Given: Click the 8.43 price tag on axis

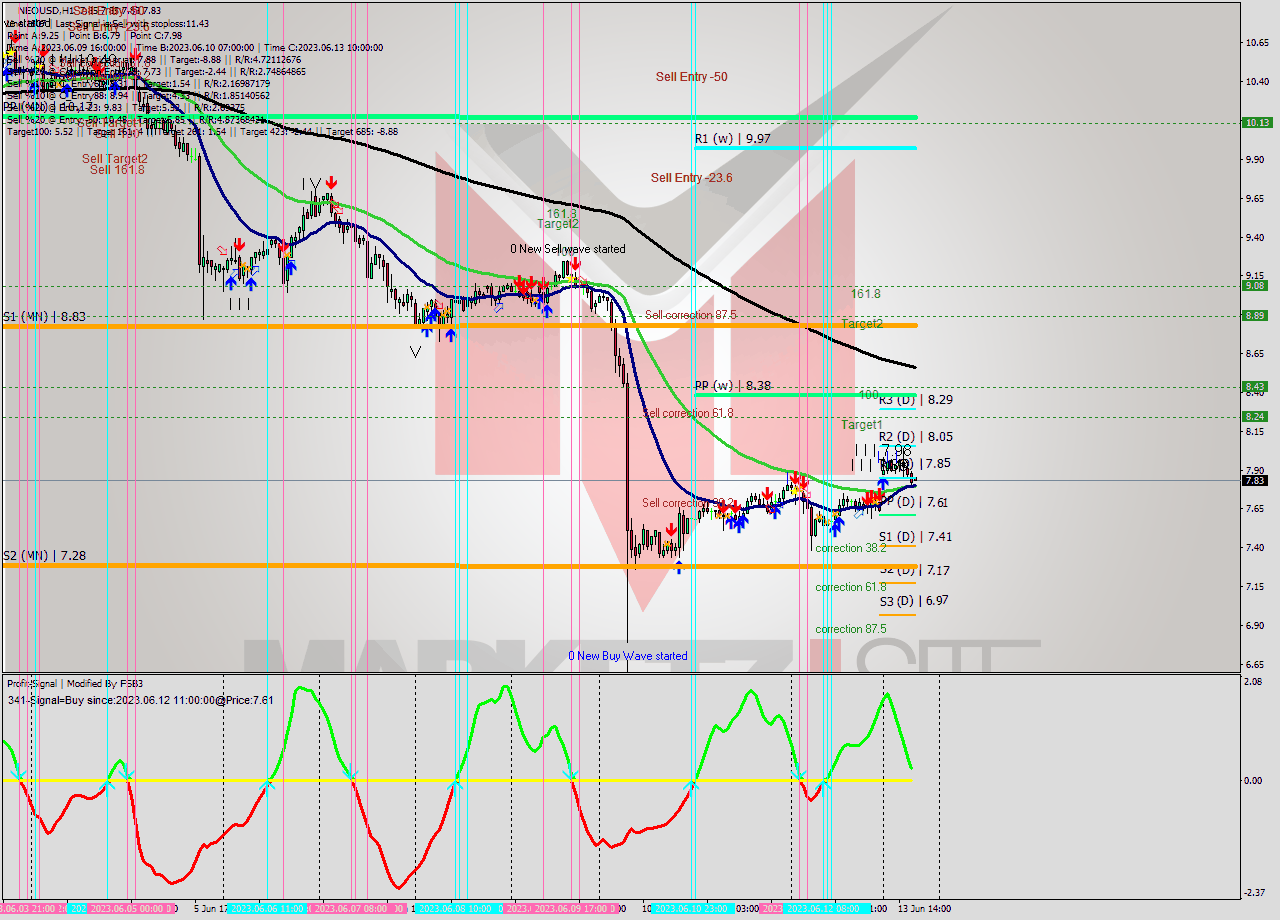Looking at the screenshot, I should coord(1256,386).
